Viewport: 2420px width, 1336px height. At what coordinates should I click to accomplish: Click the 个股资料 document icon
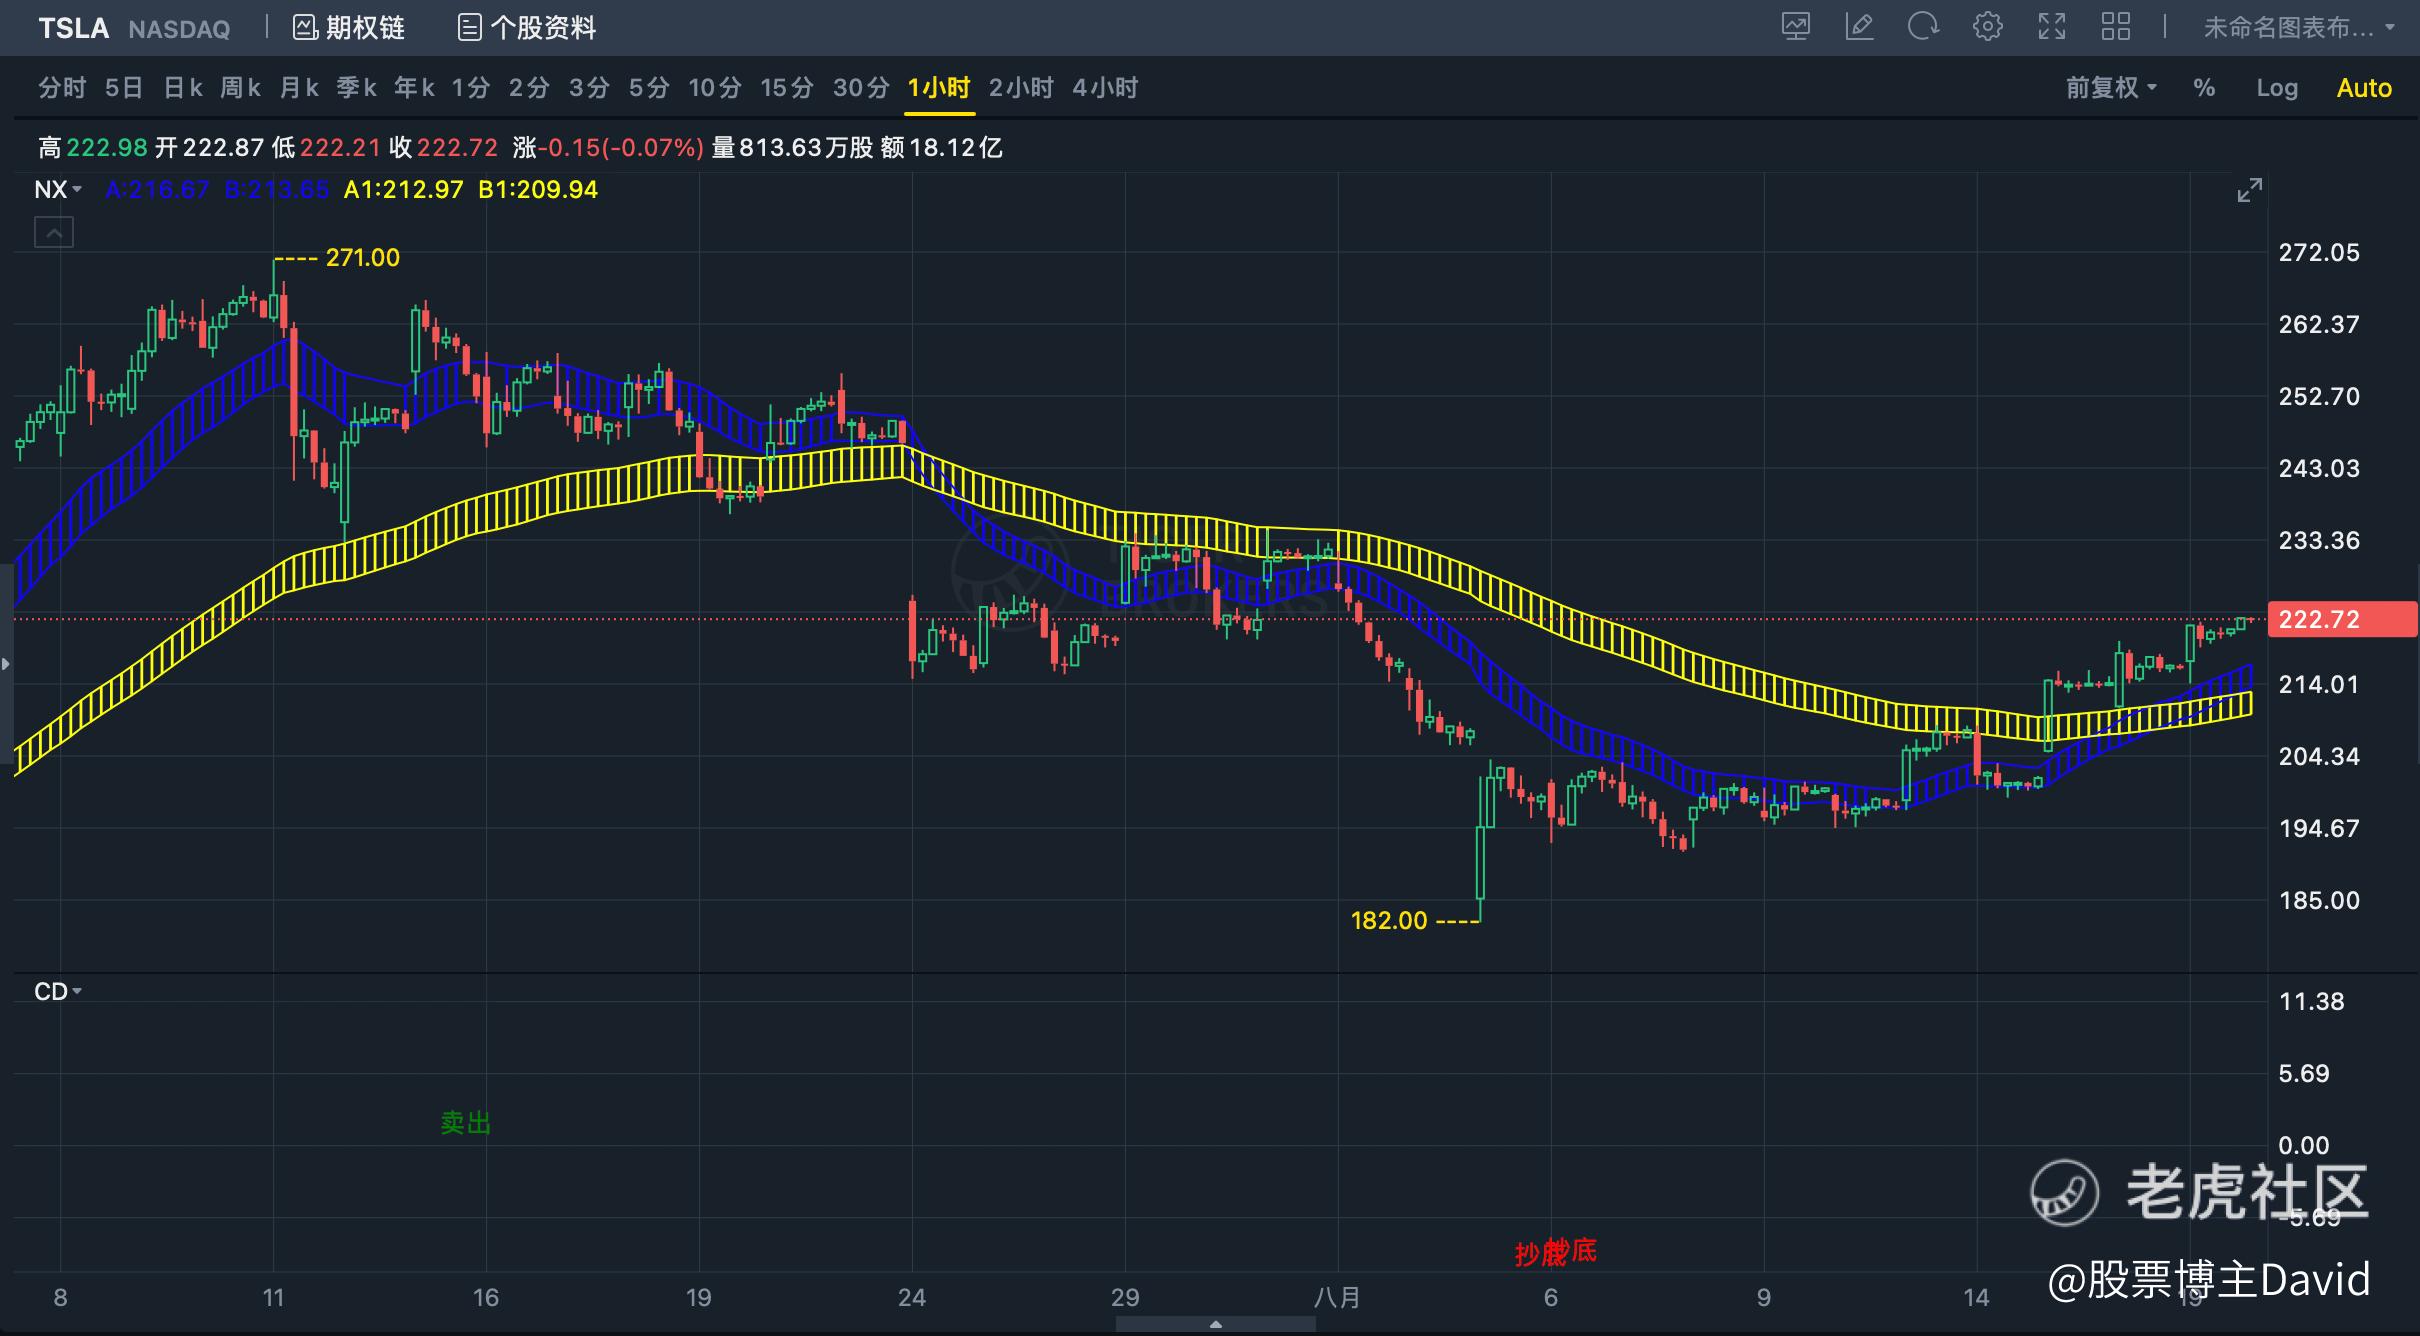[469, 28]
